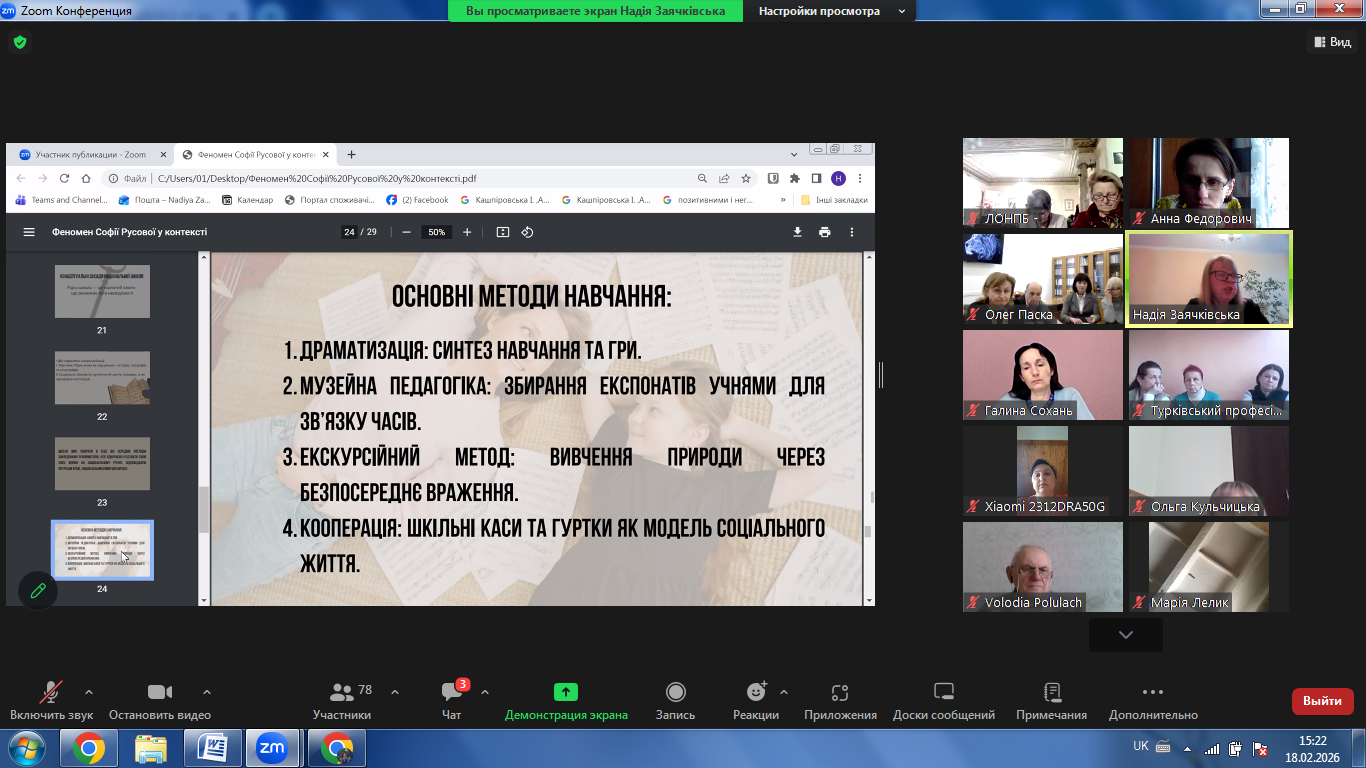Click the Reactions smiley icon
This screenshot has height=768, width=1366.
pos(755,693)
